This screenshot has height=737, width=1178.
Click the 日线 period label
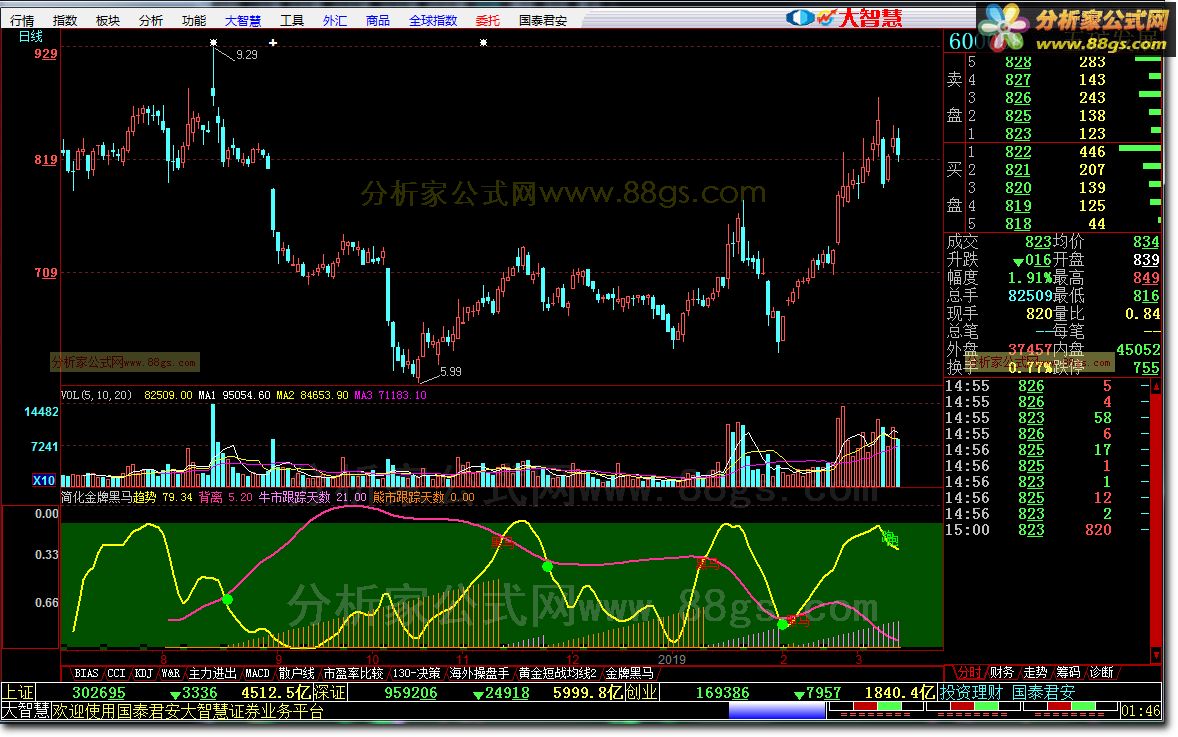coord(31,36)
